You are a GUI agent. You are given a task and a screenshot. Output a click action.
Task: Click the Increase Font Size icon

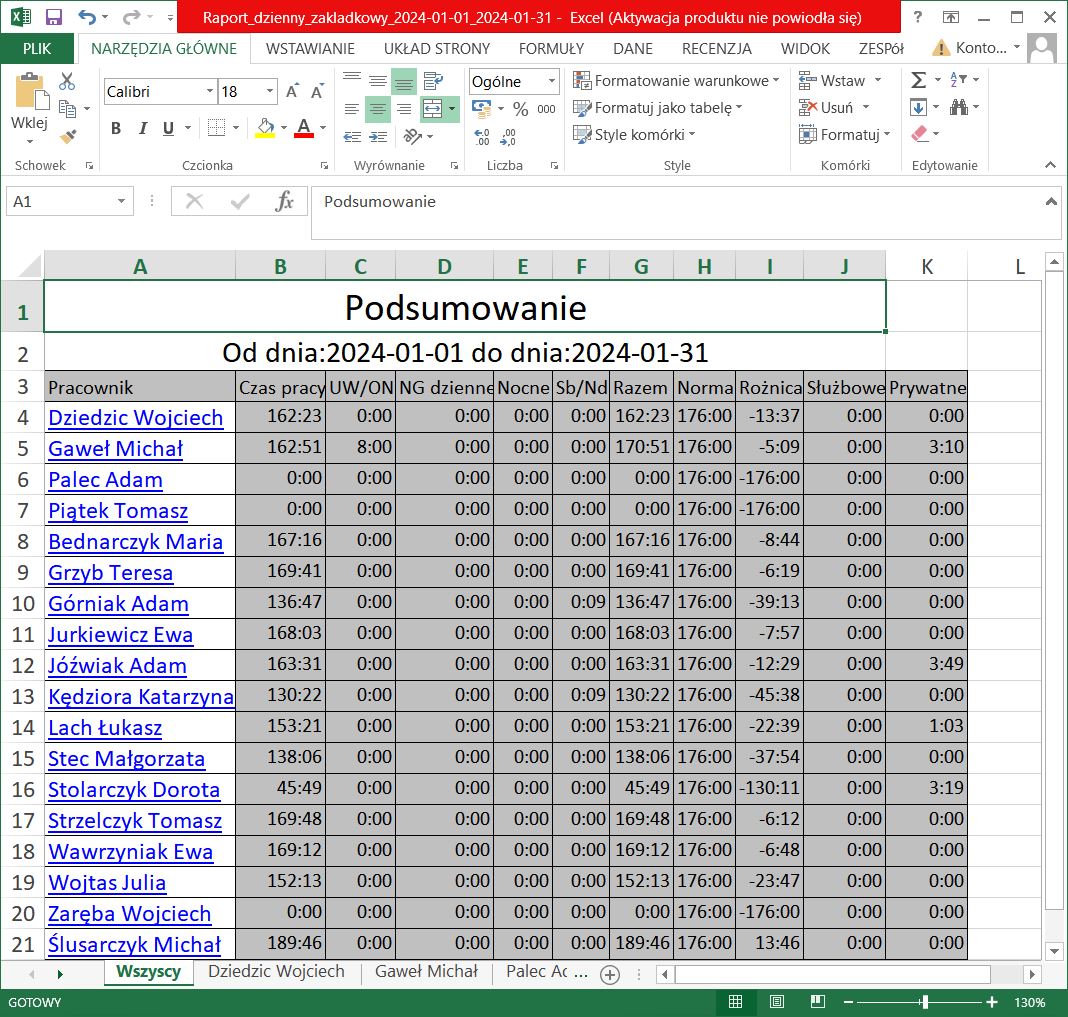[x=293, y=91]
